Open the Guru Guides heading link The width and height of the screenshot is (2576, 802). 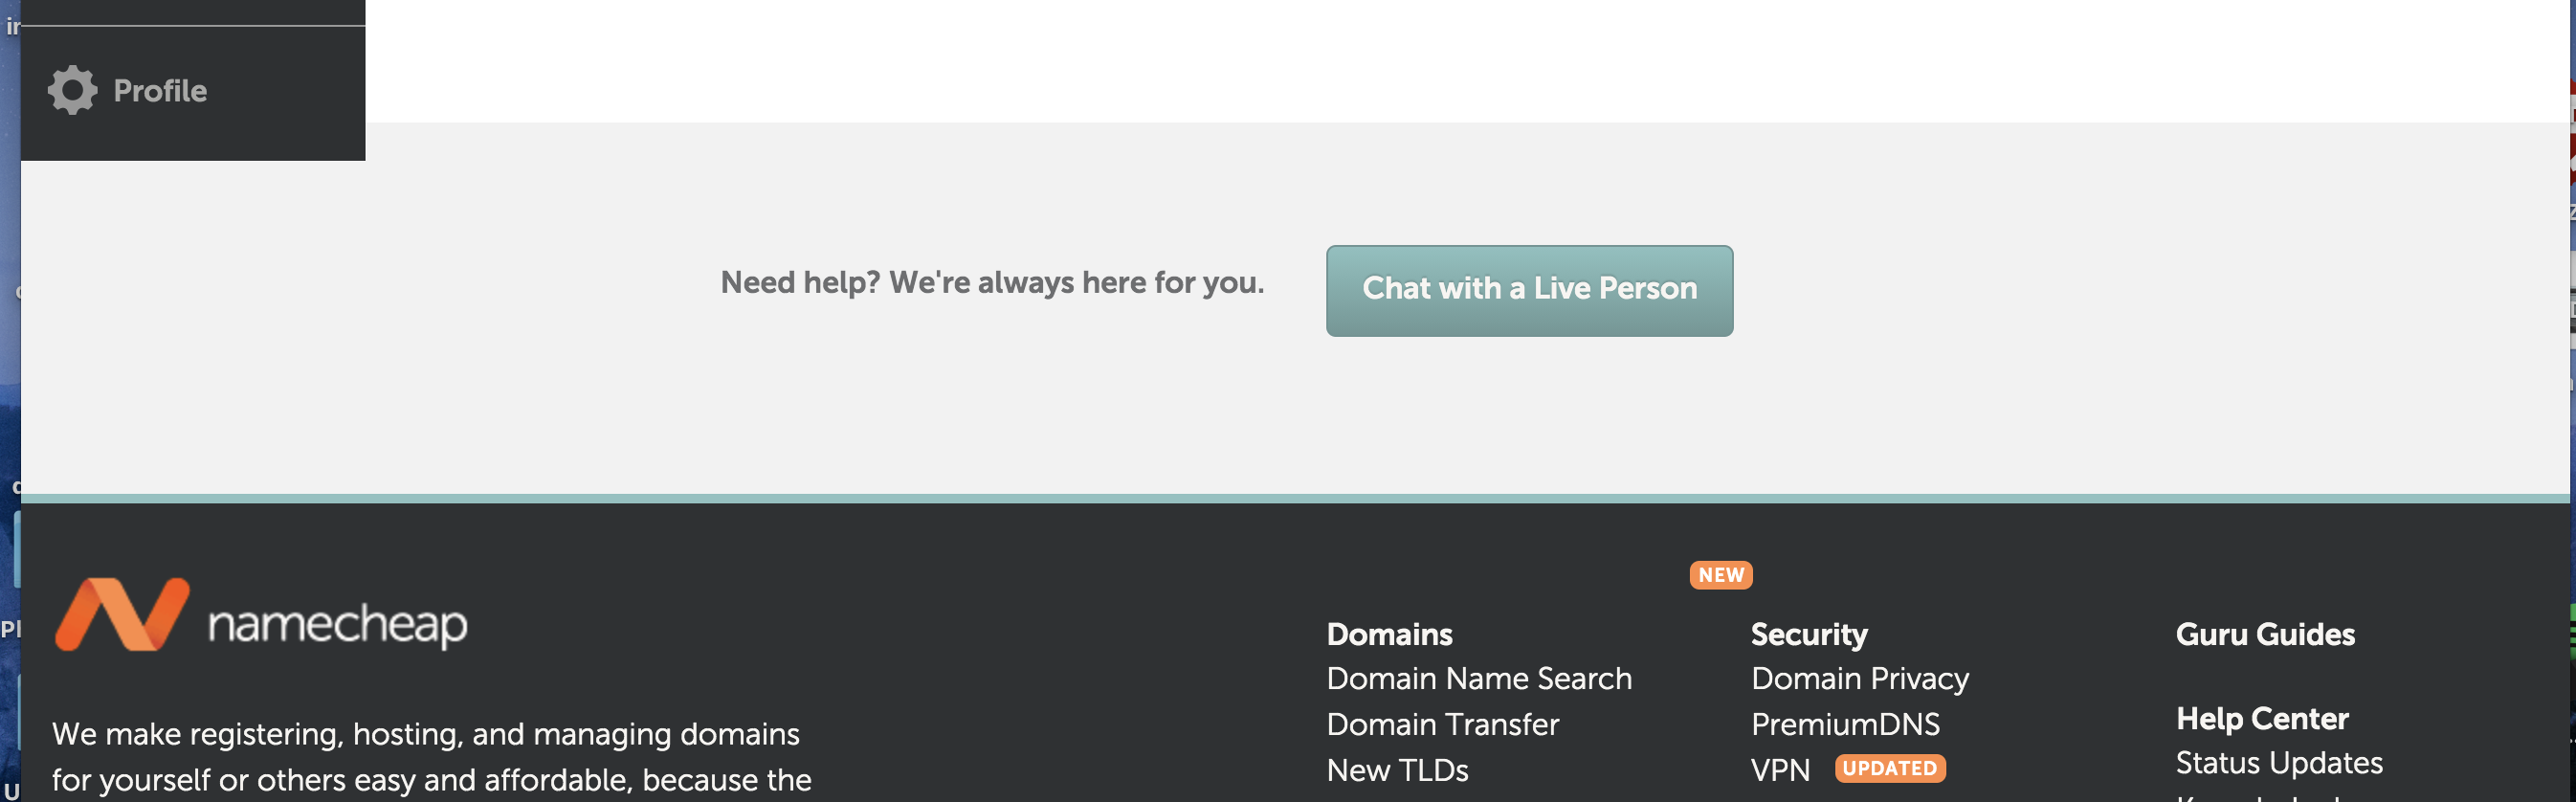2264,634
